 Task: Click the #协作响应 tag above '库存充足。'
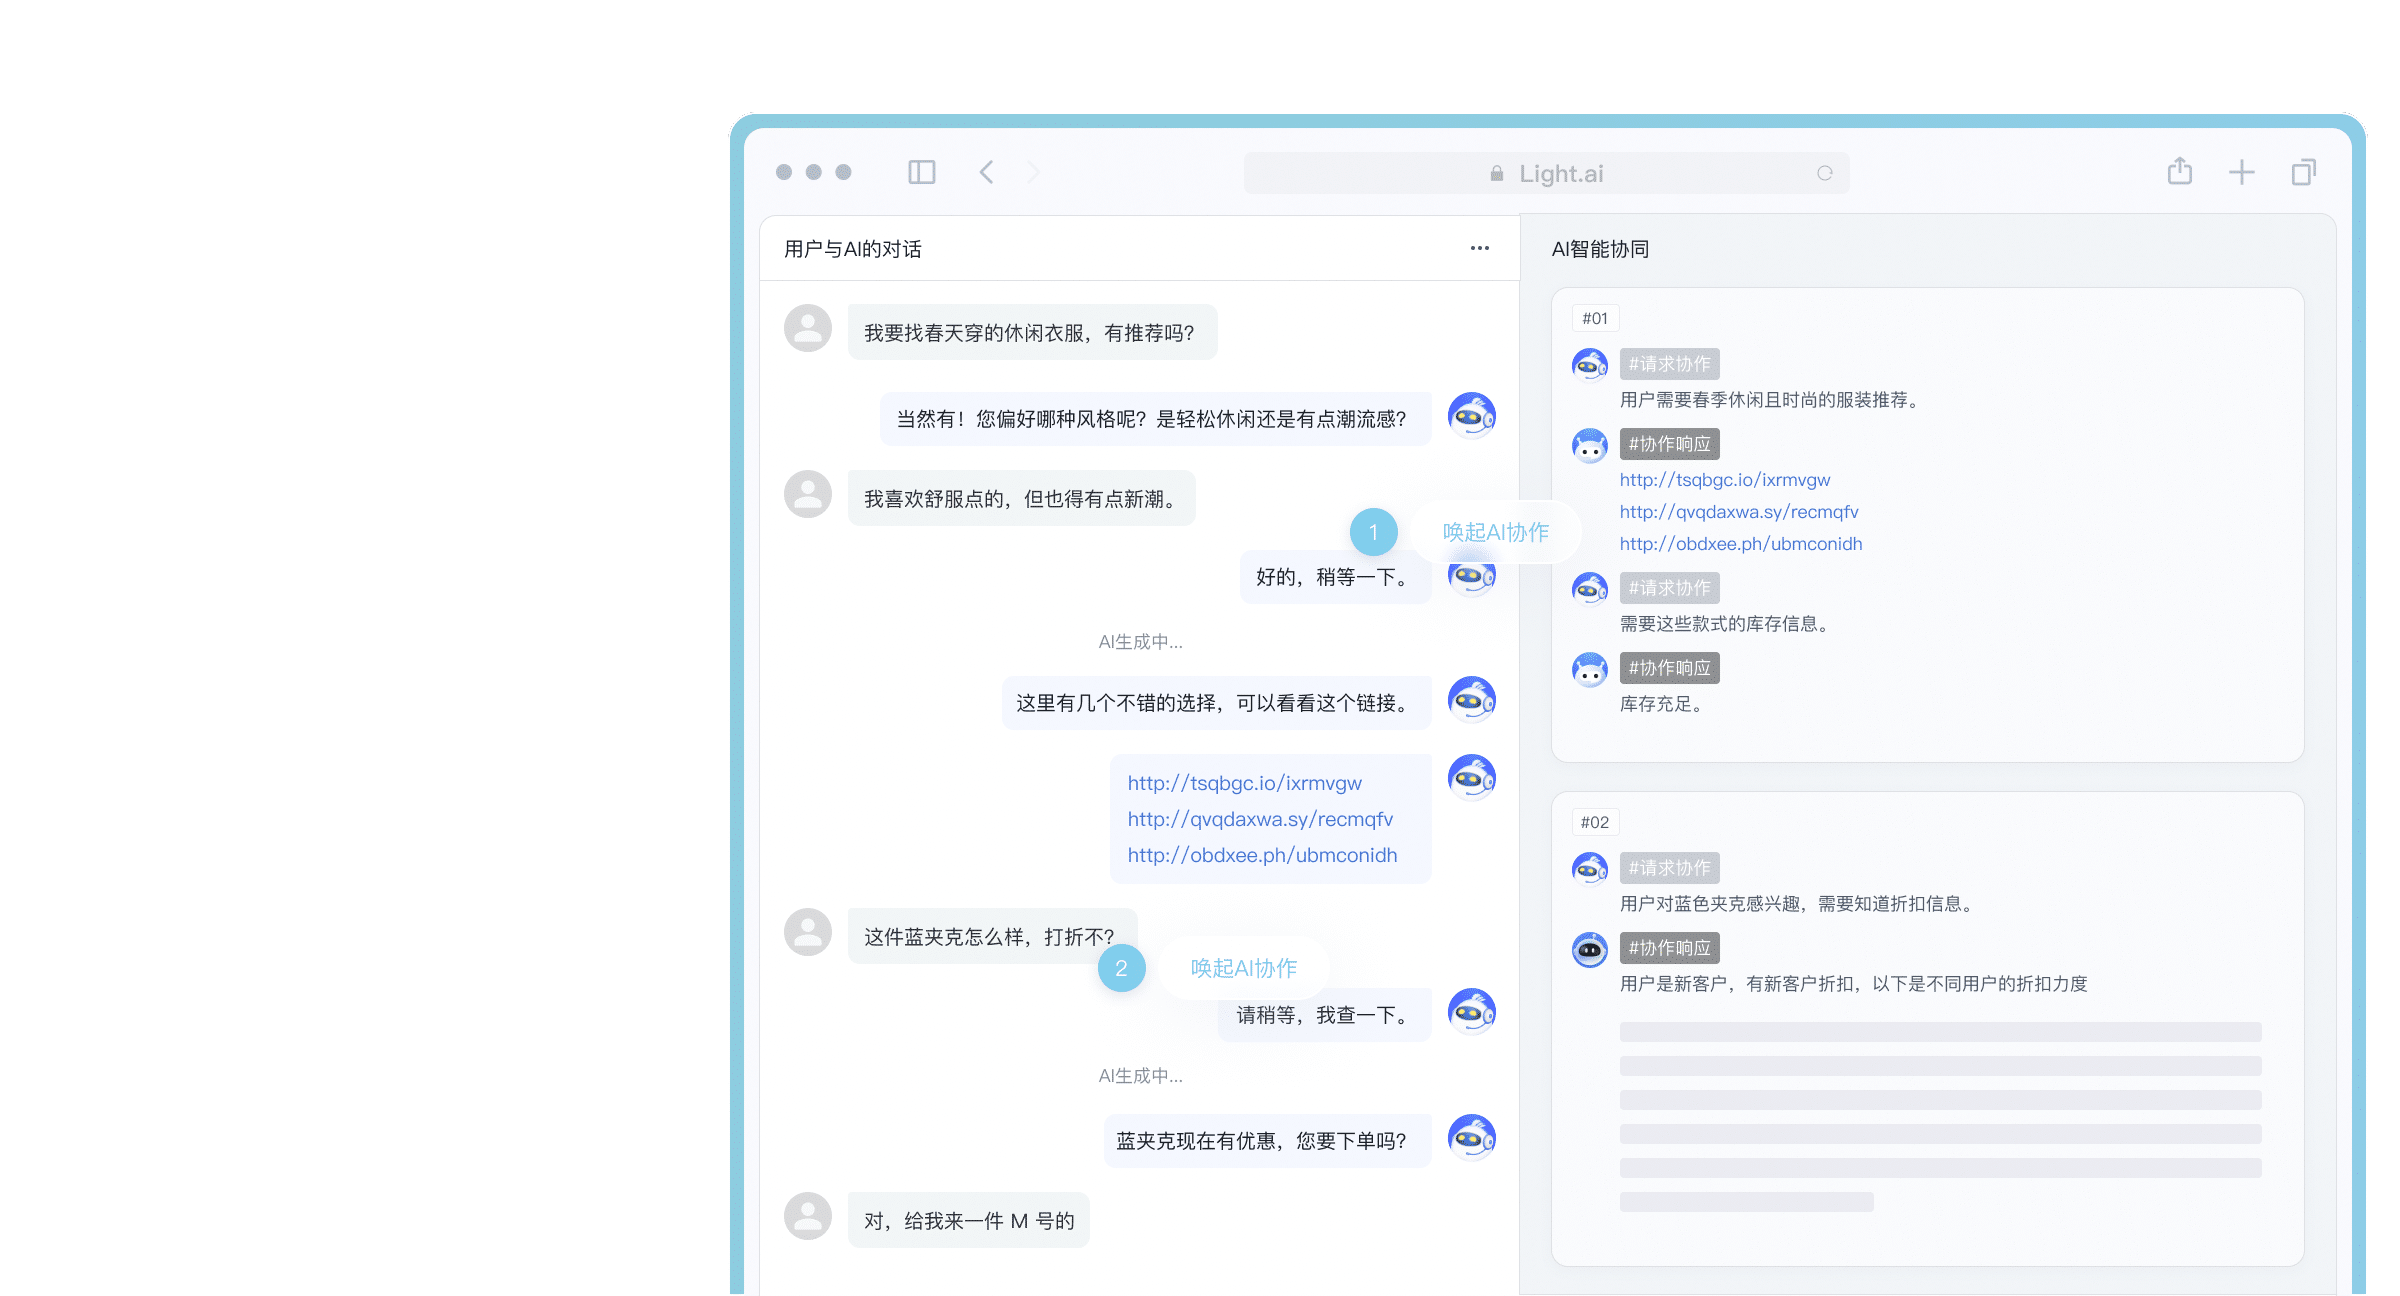click(x=1670, y=668)
